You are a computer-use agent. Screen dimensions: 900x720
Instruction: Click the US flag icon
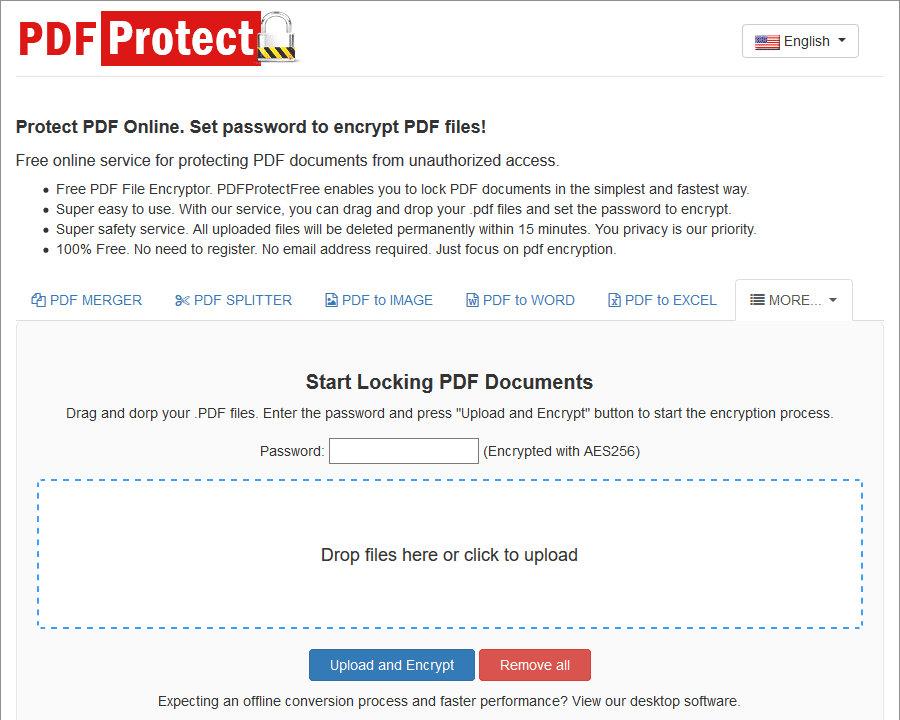(x=767, y=42)
